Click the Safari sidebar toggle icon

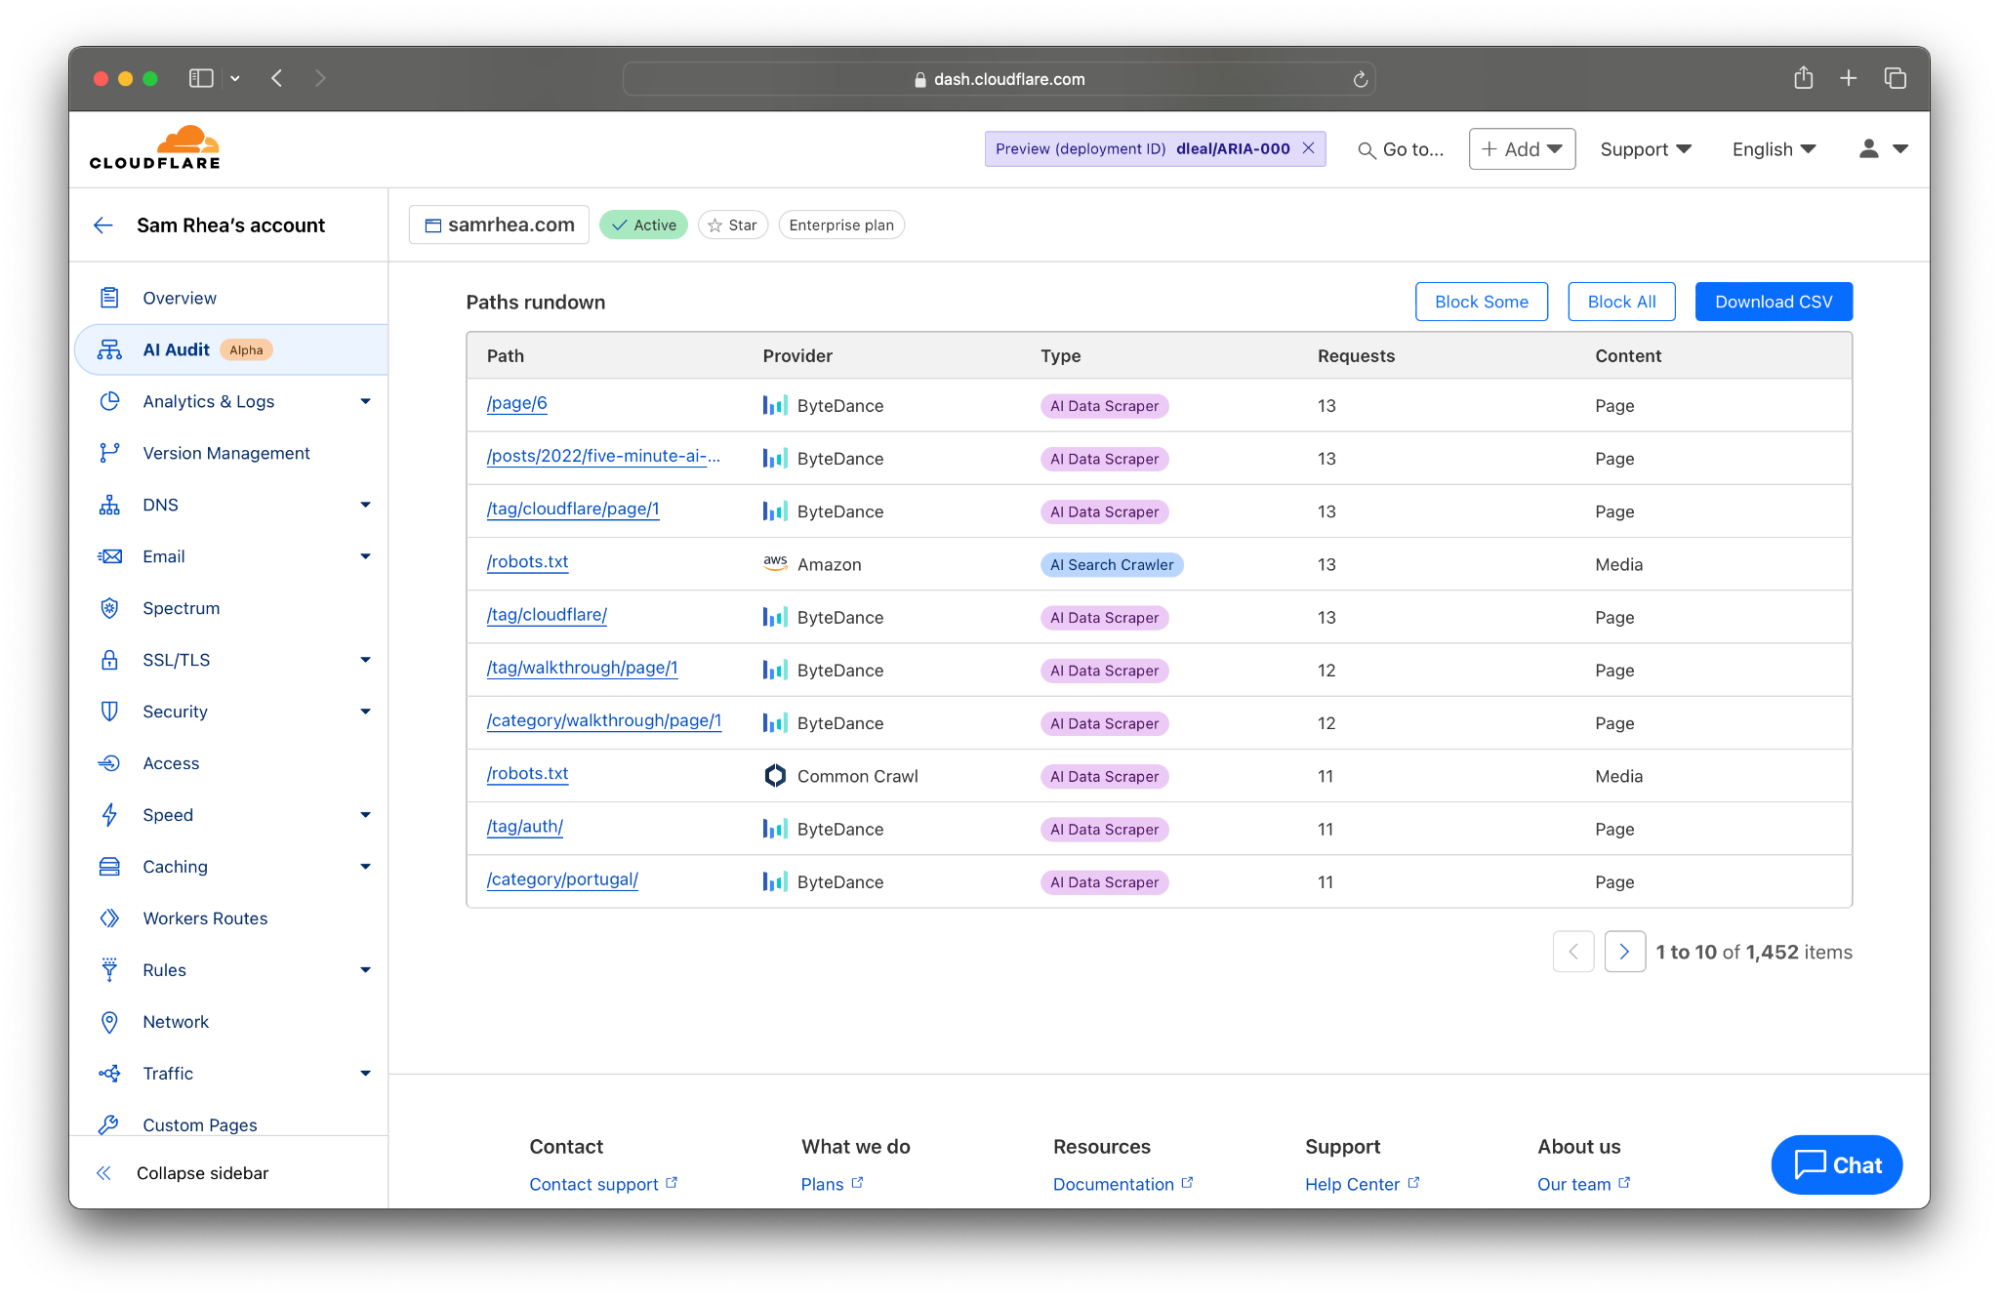(x=201, y=78)
